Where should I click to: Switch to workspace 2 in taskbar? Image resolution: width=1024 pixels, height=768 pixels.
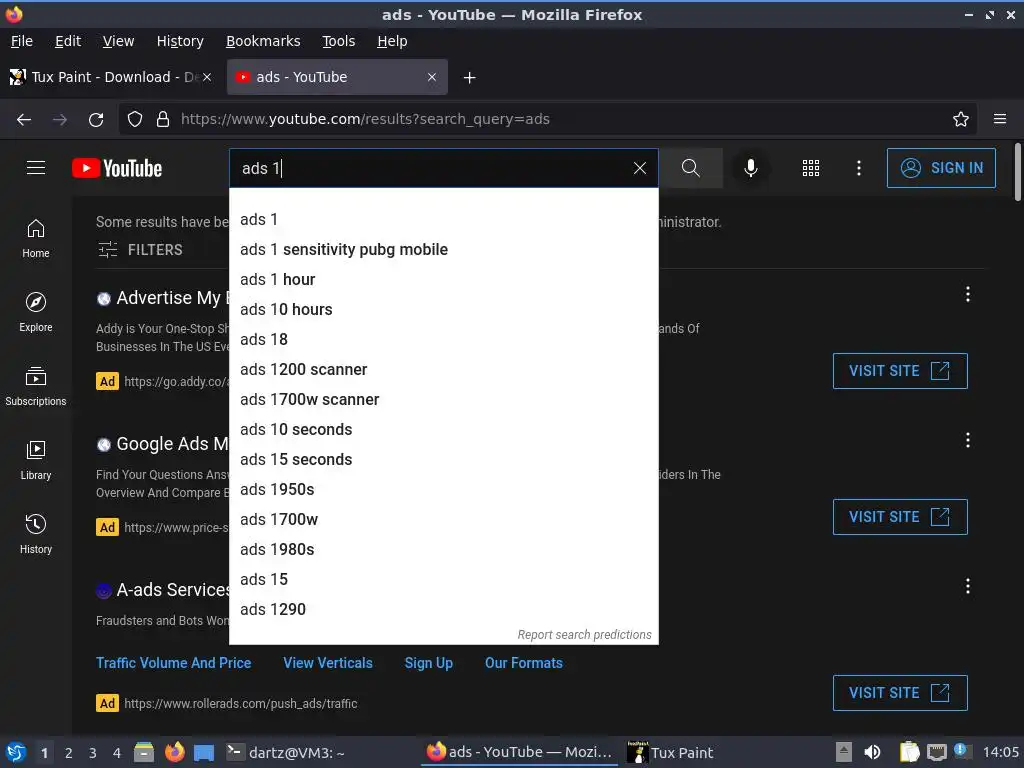69,753
